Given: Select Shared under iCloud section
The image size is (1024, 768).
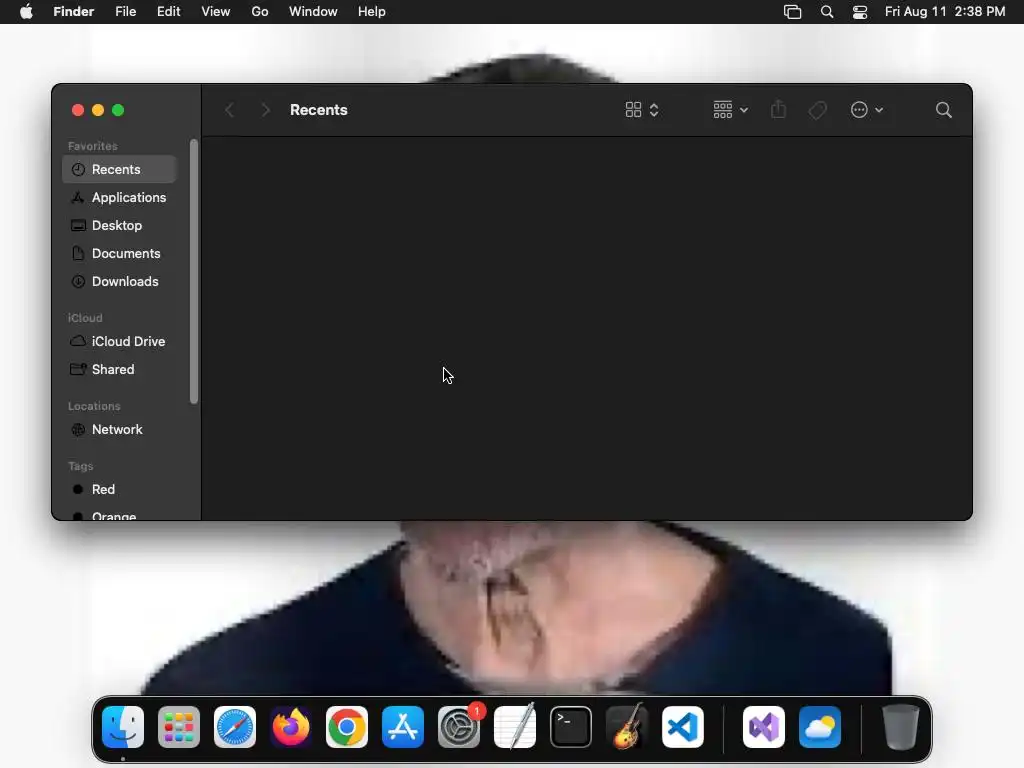Looking at the screenshot, I should 119,370.
